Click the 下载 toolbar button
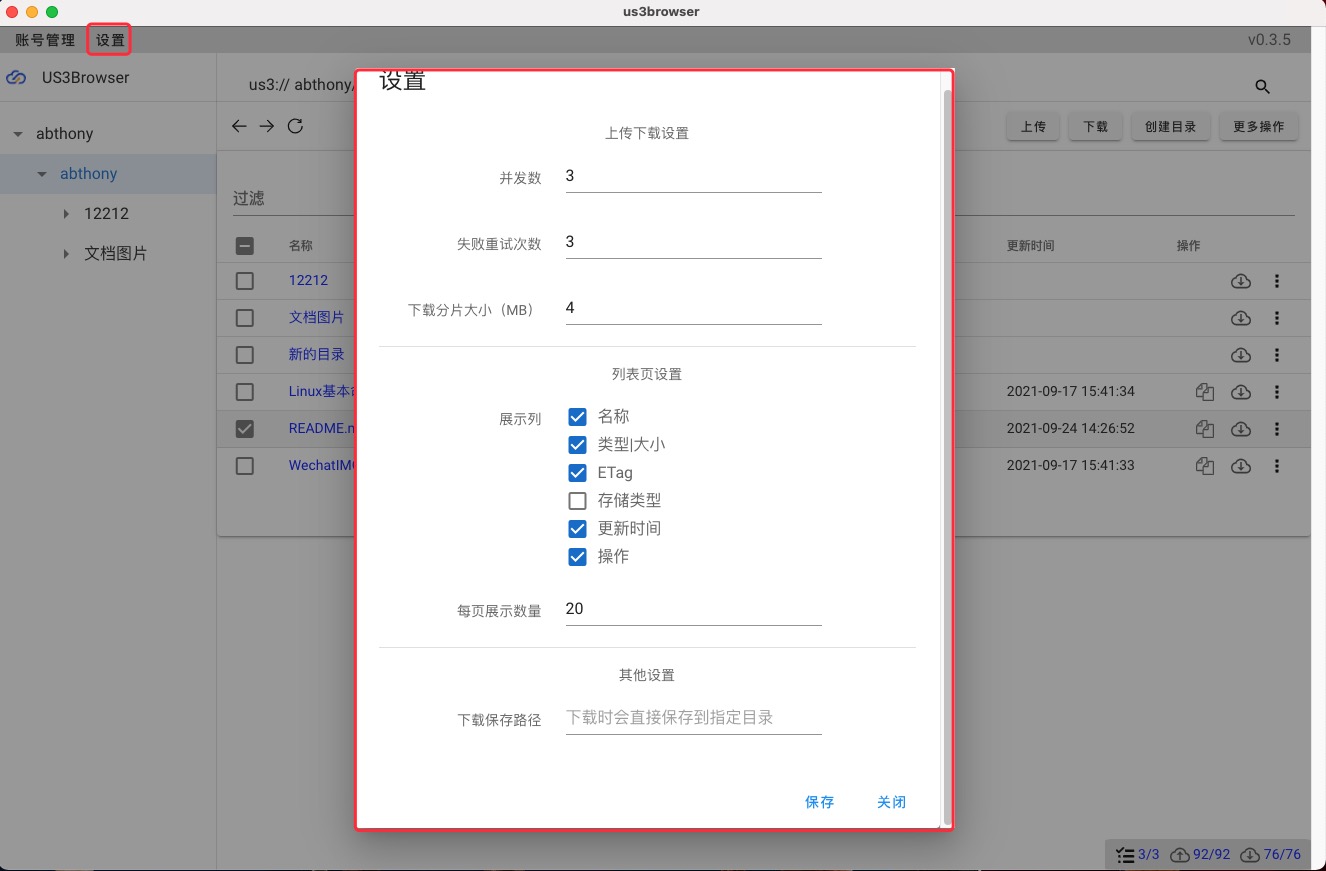 point(1096,127)
